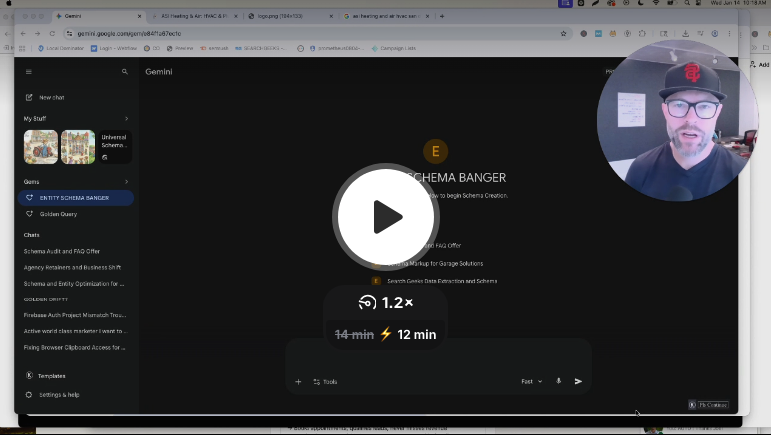Screen dimensions: 771x435
Task: Open site information icon in address bar
Action: (x=69, y=33)
